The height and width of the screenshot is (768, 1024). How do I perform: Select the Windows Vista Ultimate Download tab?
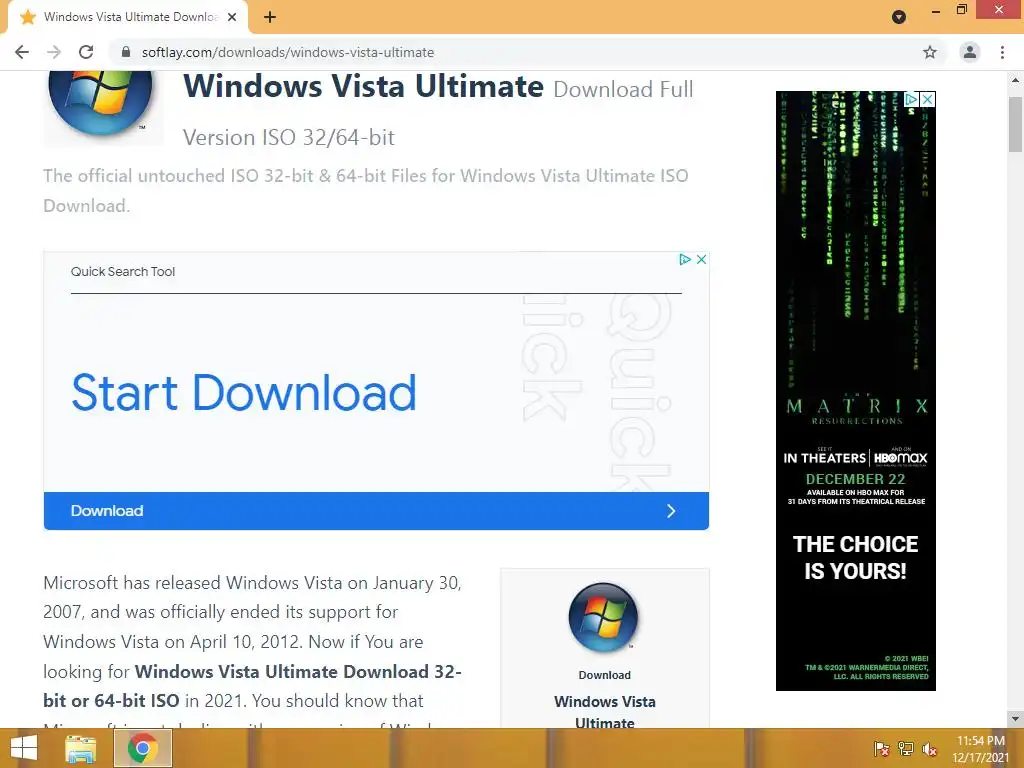[128, 17]
